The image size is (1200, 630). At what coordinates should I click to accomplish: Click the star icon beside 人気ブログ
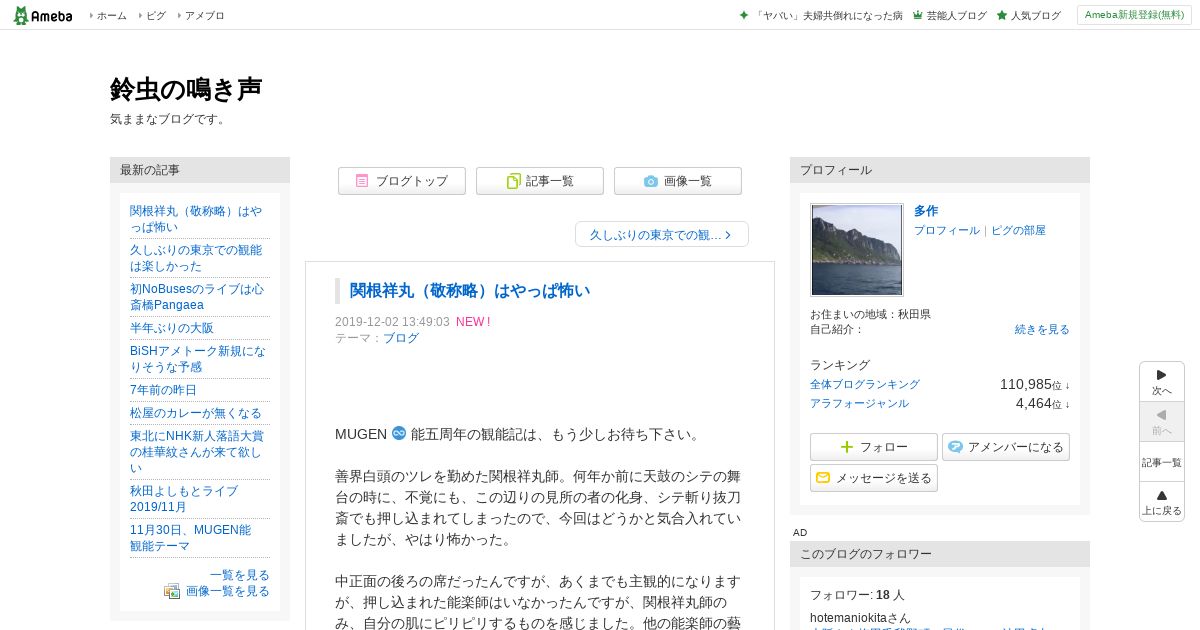tap(1002, 16)
